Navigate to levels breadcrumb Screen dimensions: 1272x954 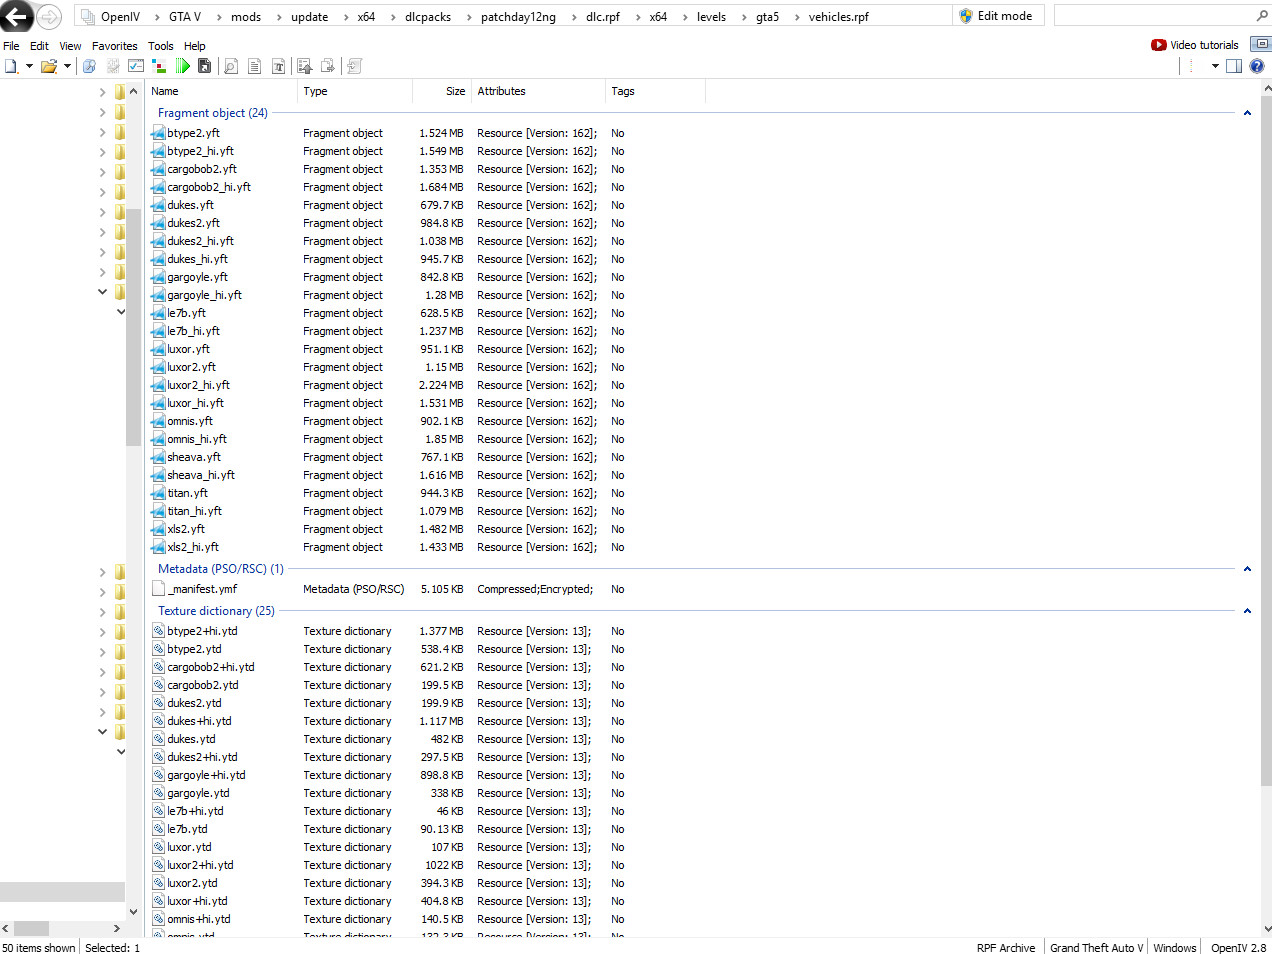pos(711,17)
